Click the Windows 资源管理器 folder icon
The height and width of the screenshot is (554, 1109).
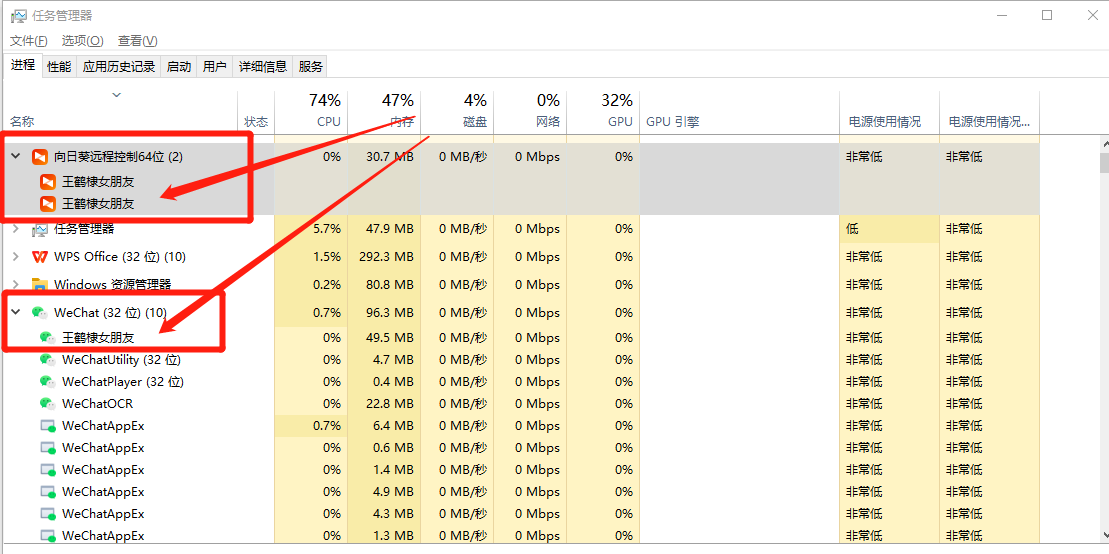[40, 284]
